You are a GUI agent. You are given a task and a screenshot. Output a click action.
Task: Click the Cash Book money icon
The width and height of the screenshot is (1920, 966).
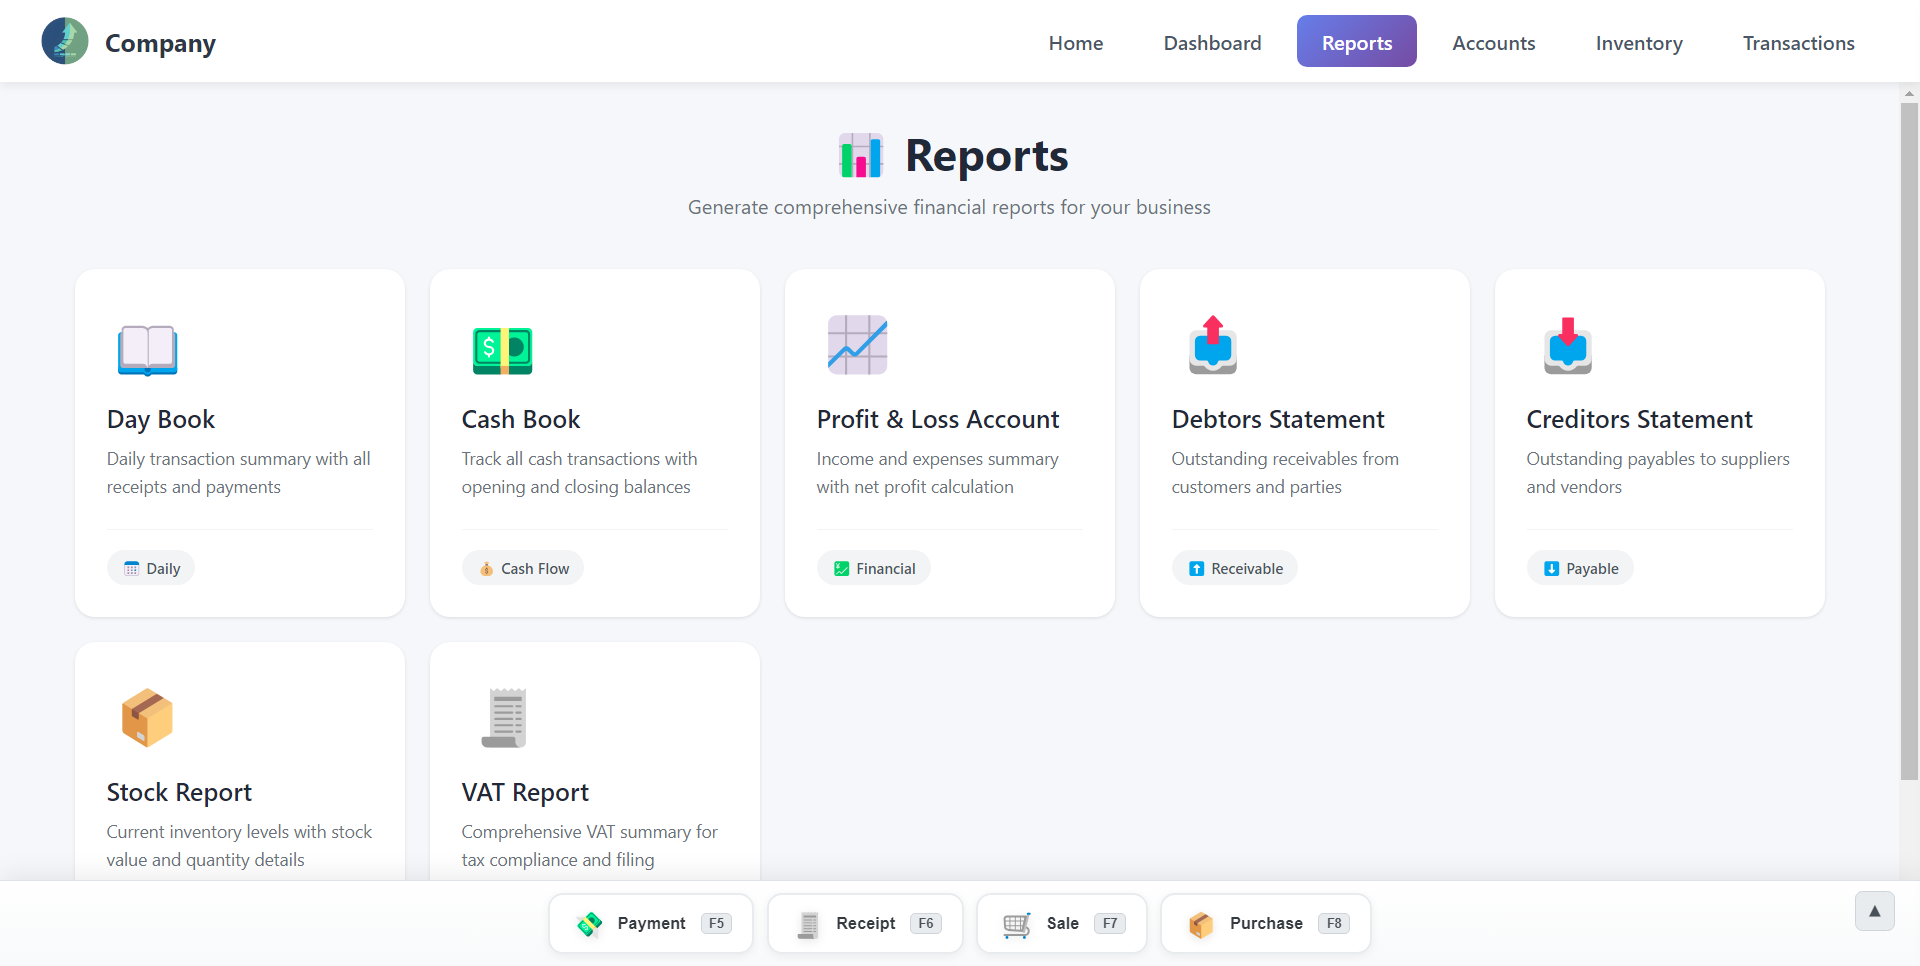point(502,351)
